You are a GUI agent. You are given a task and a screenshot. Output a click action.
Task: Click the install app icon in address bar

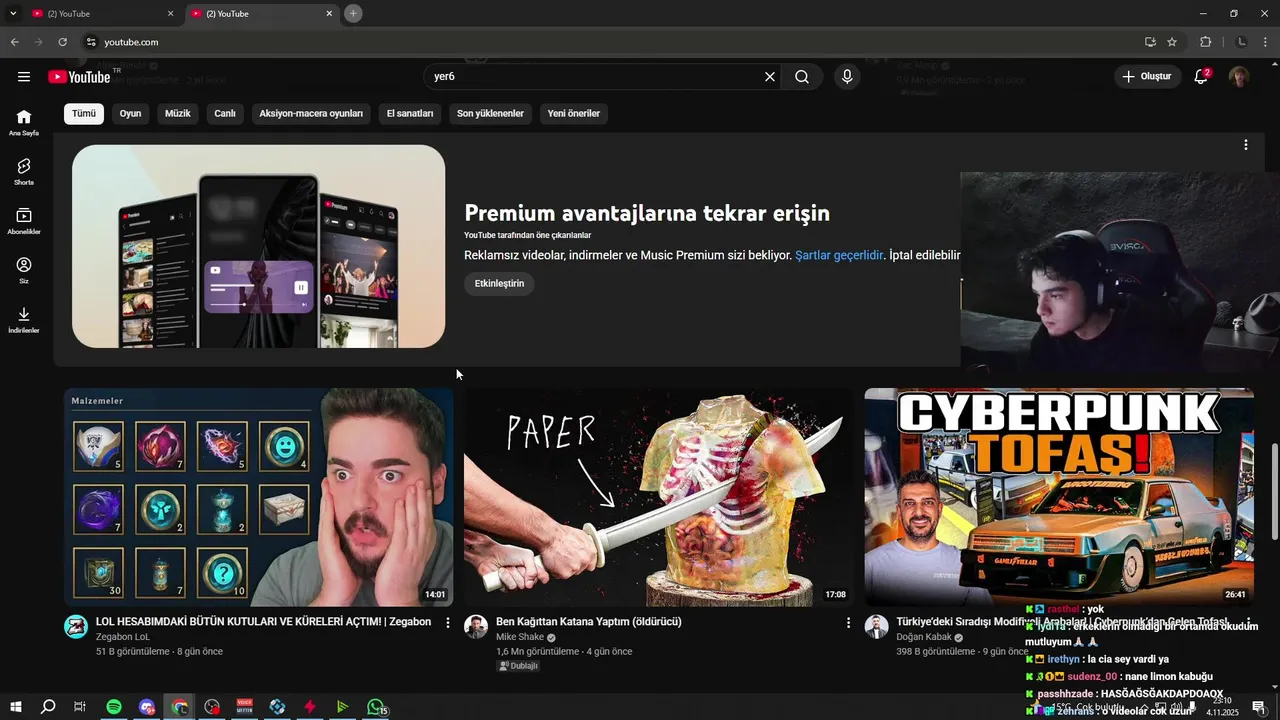pyautogui.click(x=1150, y=42)
